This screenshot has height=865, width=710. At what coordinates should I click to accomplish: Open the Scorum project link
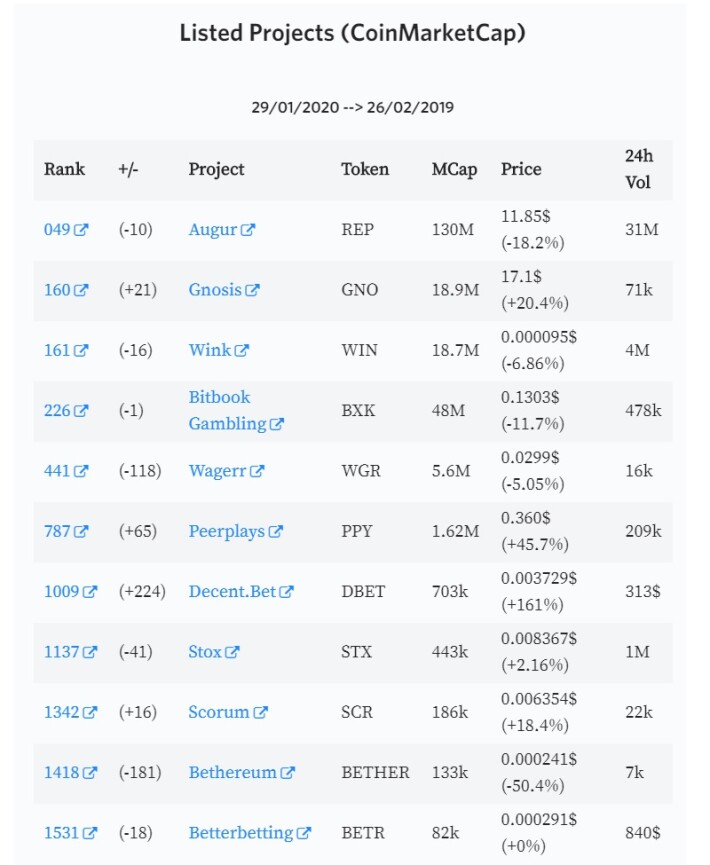pos(219,712)
